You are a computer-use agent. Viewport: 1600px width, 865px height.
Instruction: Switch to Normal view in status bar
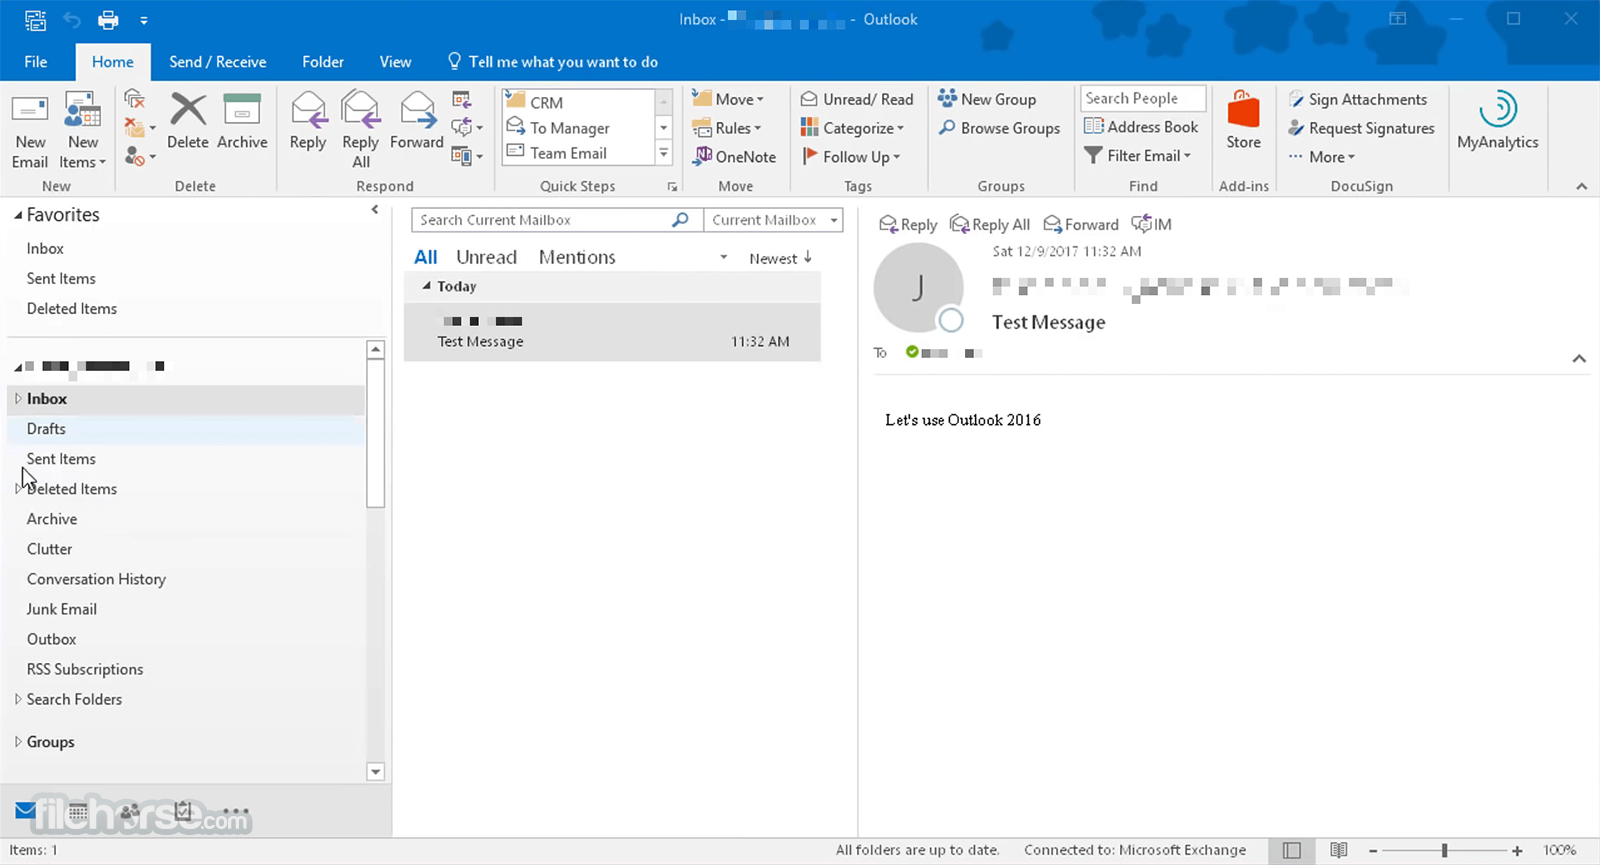click(1292, 850)
